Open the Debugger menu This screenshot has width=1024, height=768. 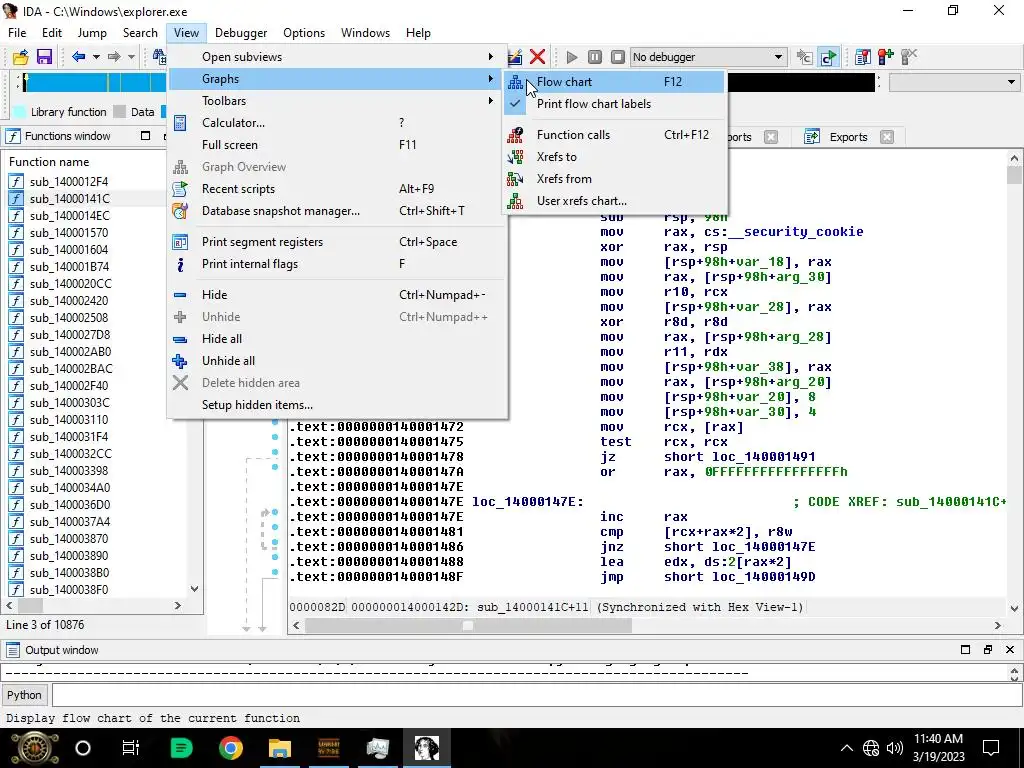pyautogui.click(x=241, y=33)
